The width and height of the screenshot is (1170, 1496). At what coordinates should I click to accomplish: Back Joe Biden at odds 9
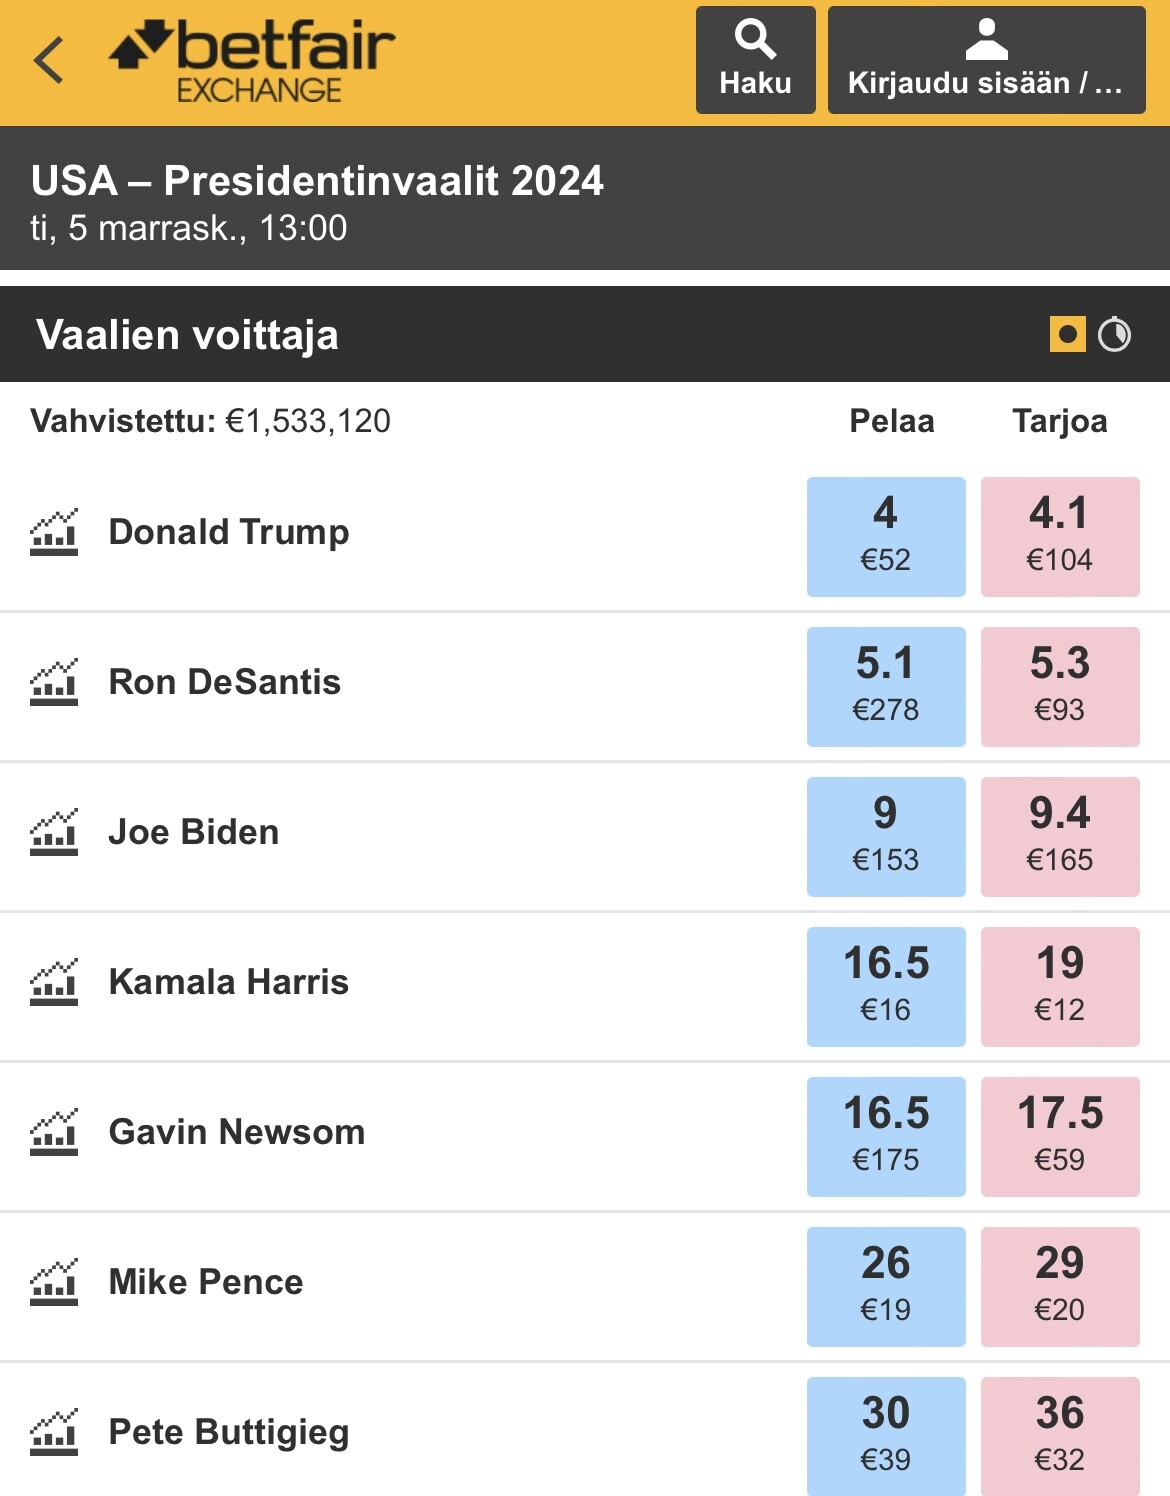tap(886, 837)
